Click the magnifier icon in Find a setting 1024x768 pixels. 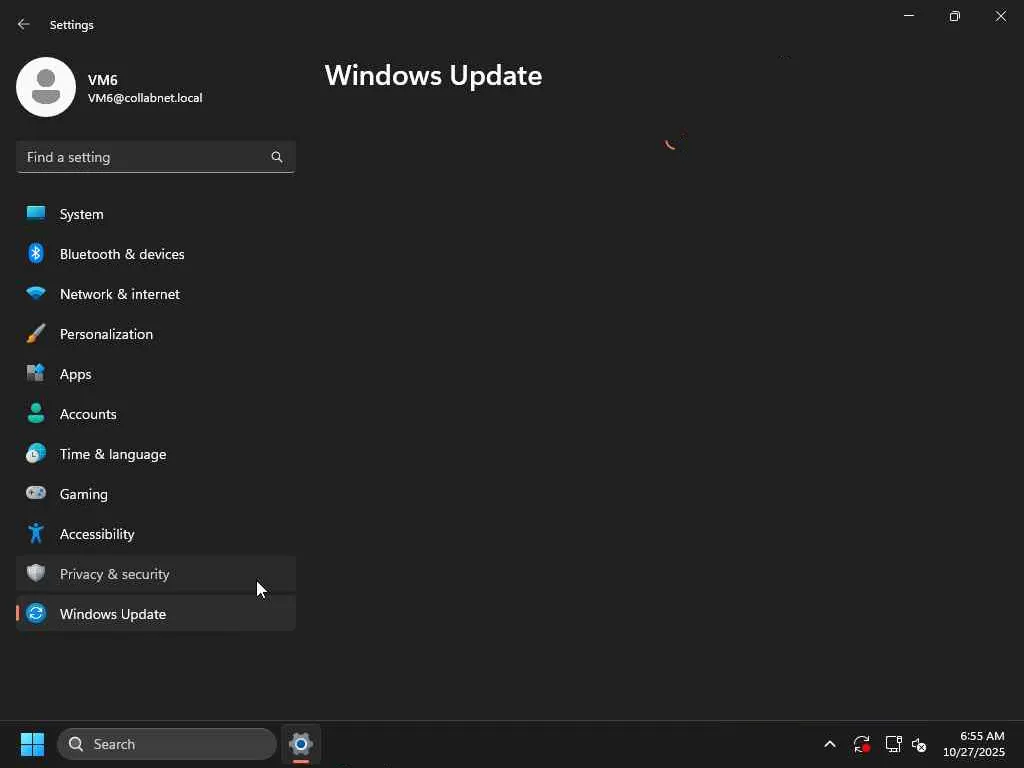click(277, 157)
